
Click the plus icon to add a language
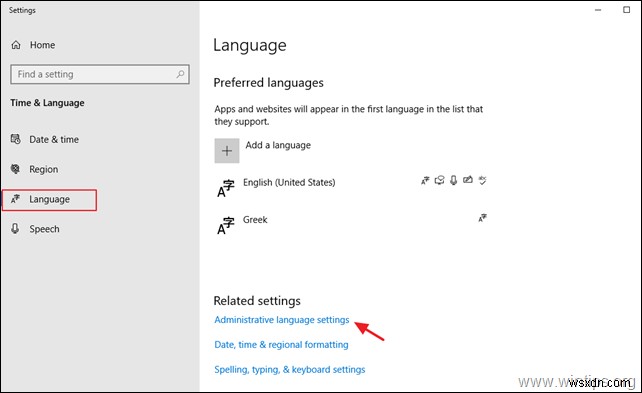227,151
